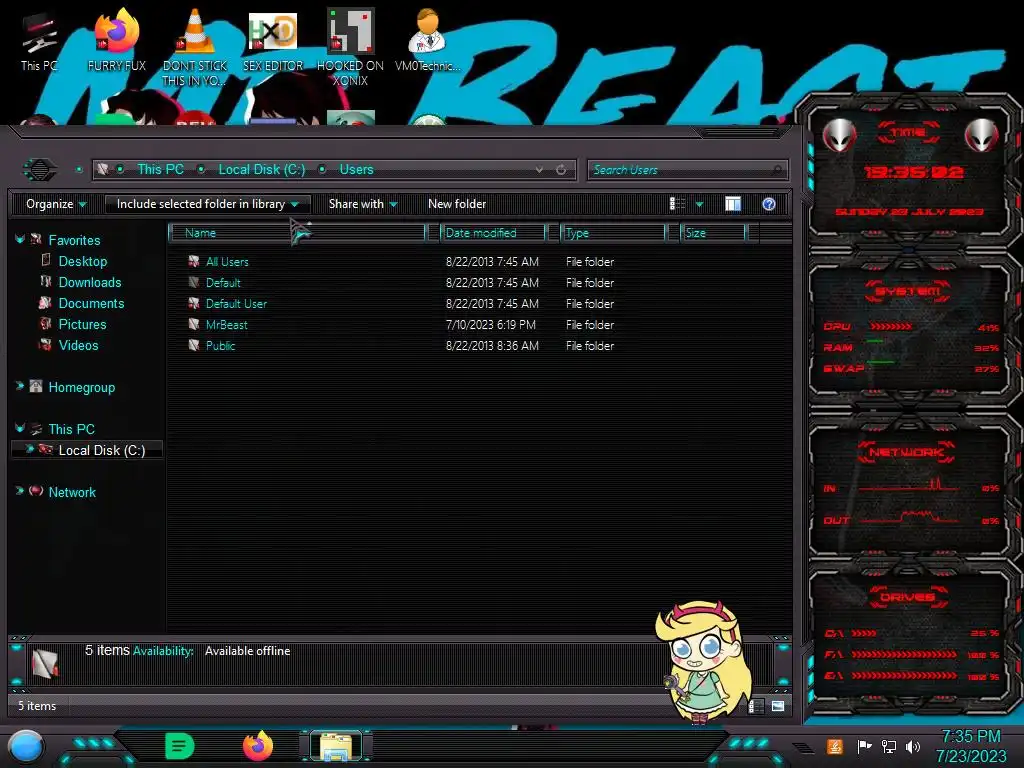Select This PC in the navigation pane
This screenshot has width=1024, height=768.
72,429
